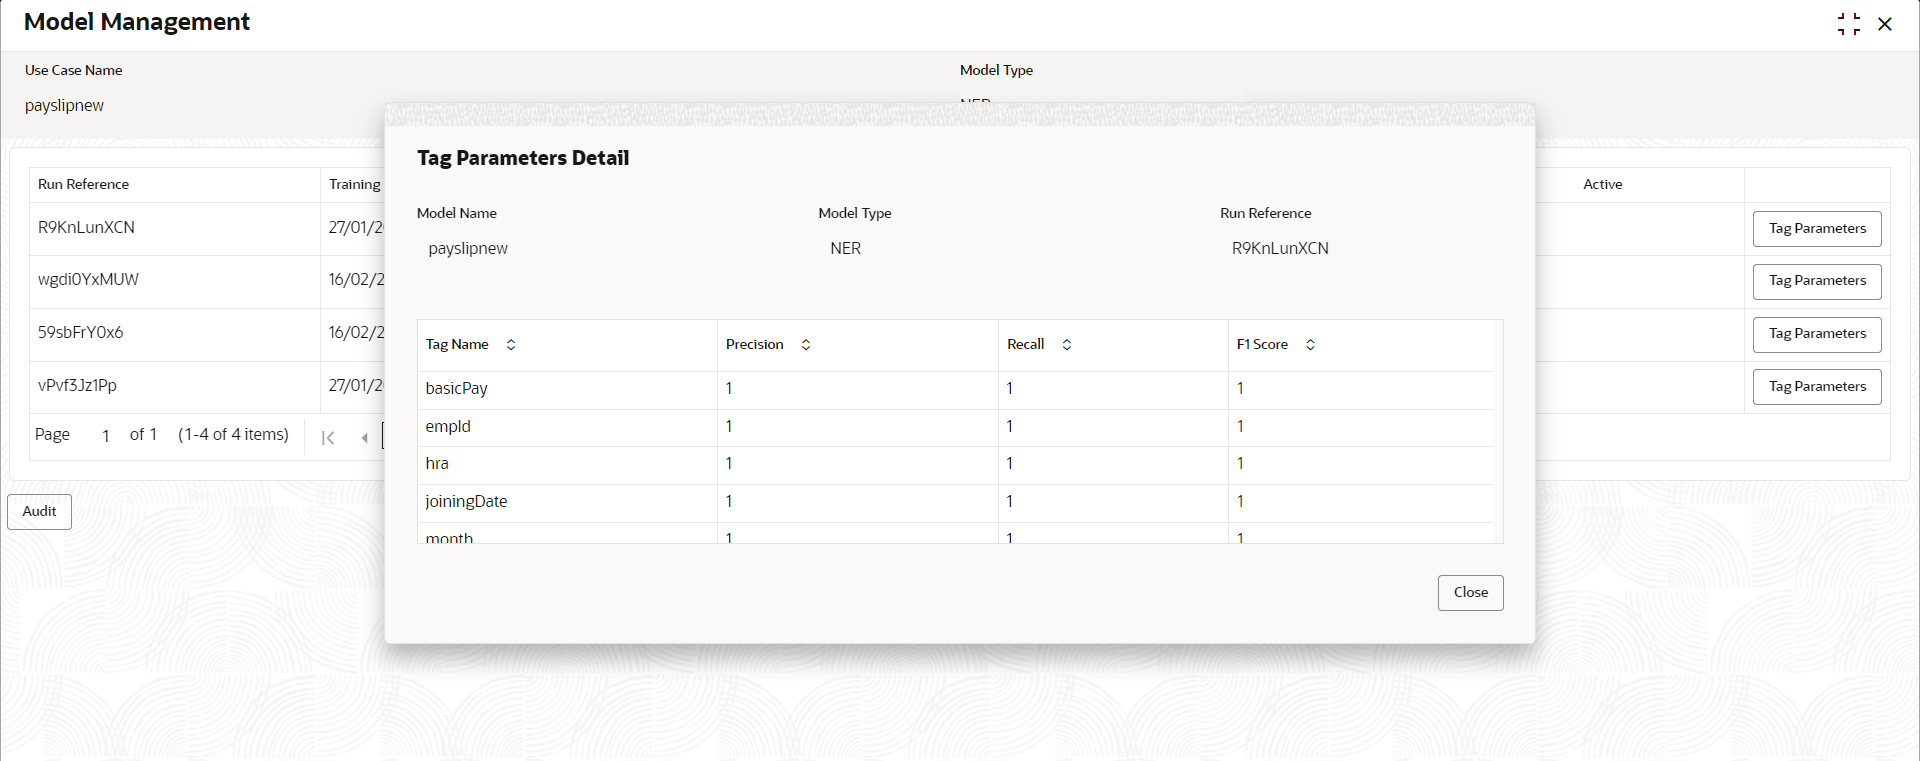Click the Active column header
This screenshot has height=761, width=1920.
pyautogui.click(x=1602, y=185)
